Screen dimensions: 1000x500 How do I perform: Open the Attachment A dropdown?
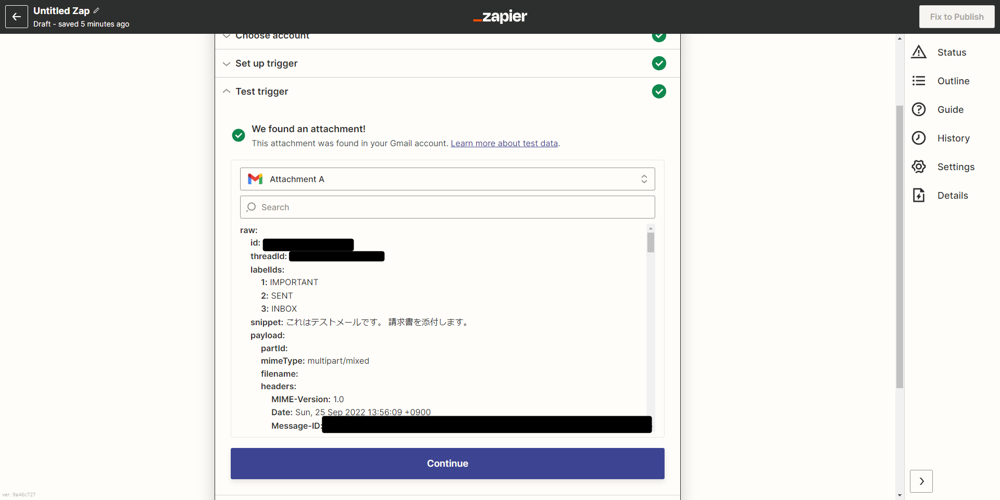pos(448,179)
